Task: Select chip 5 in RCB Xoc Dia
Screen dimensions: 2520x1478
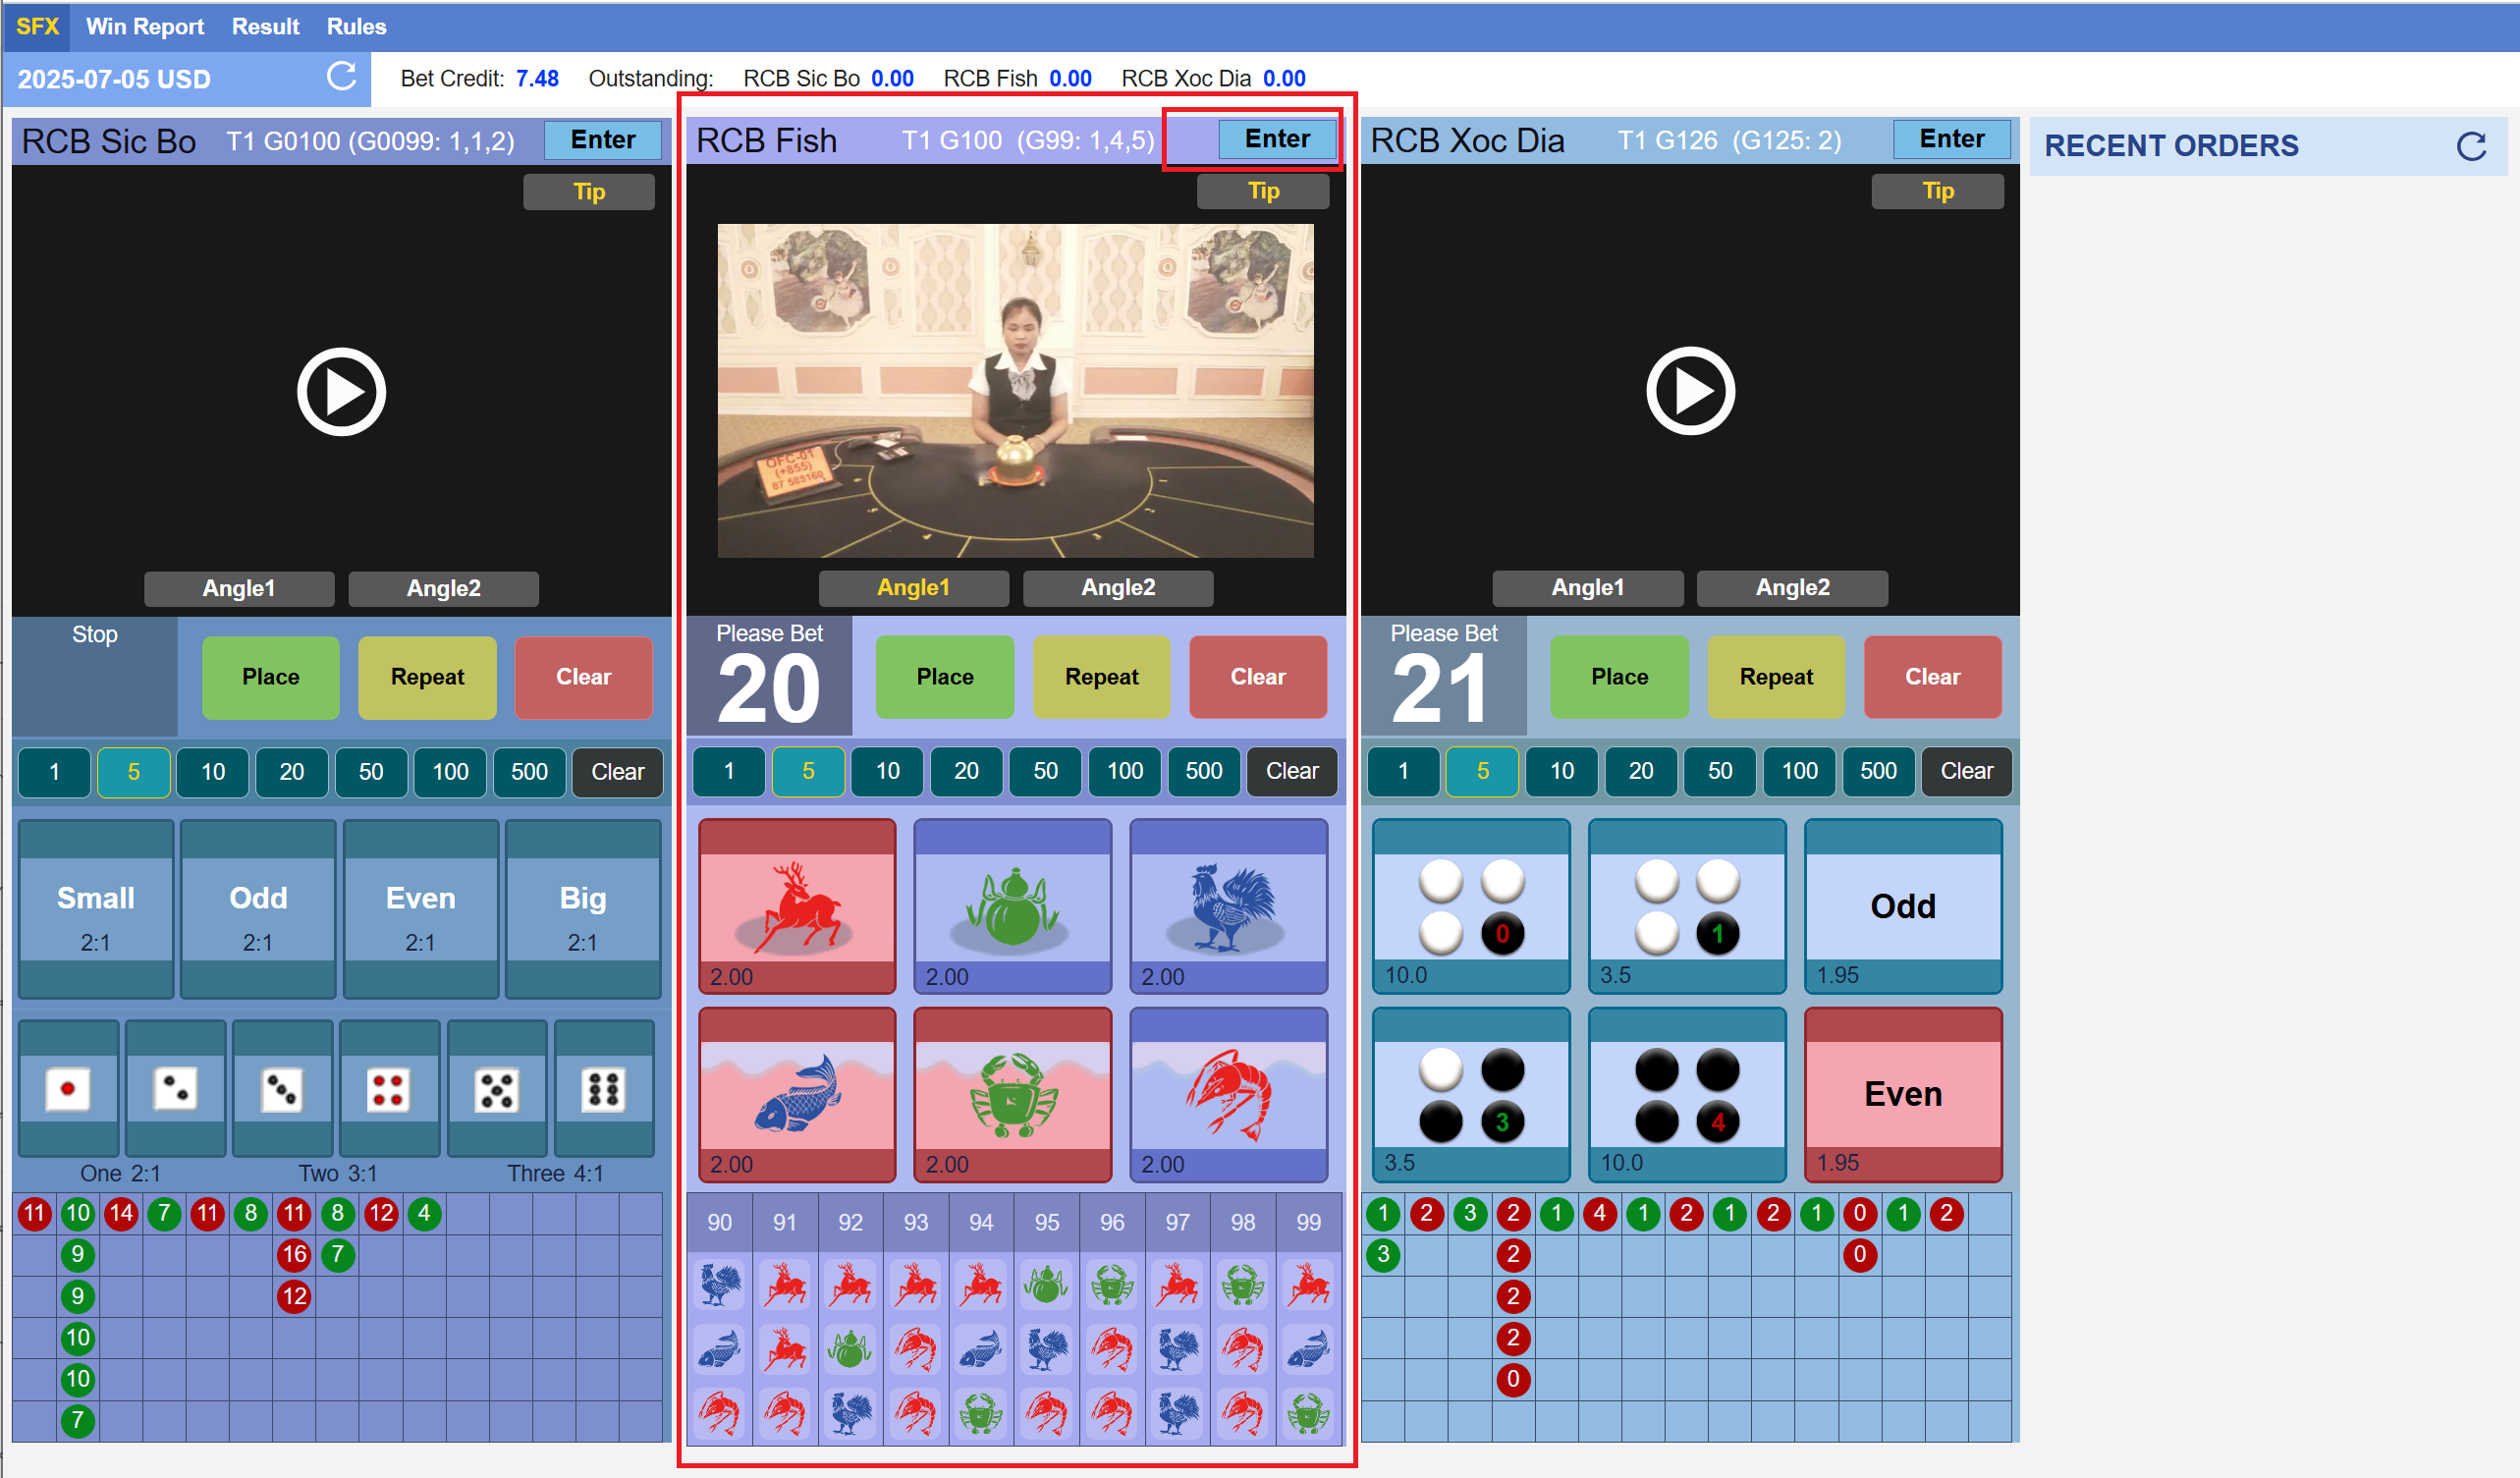Action: click(x=1482, y=771)
